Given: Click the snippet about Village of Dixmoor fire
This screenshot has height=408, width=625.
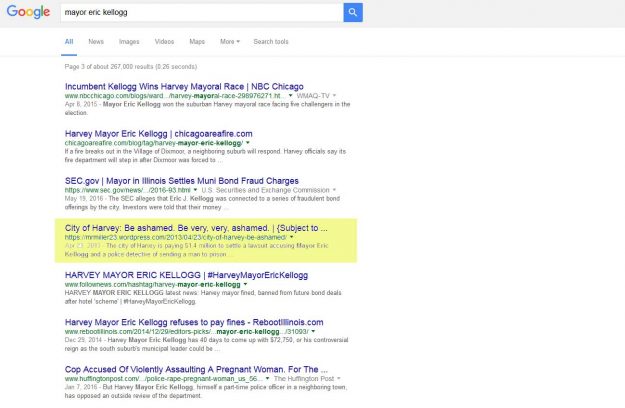Looking at the screenshot, I should [x=205, y=156].
